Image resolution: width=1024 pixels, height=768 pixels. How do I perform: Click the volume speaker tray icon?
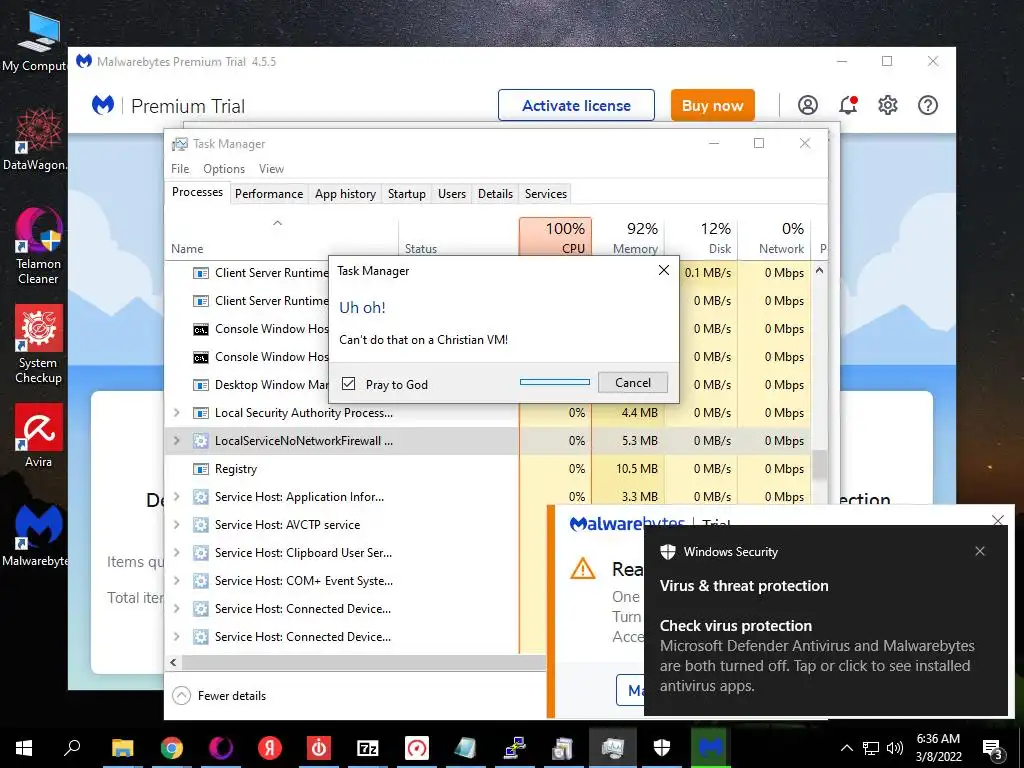pyautogui.click(x=895, y=748)
